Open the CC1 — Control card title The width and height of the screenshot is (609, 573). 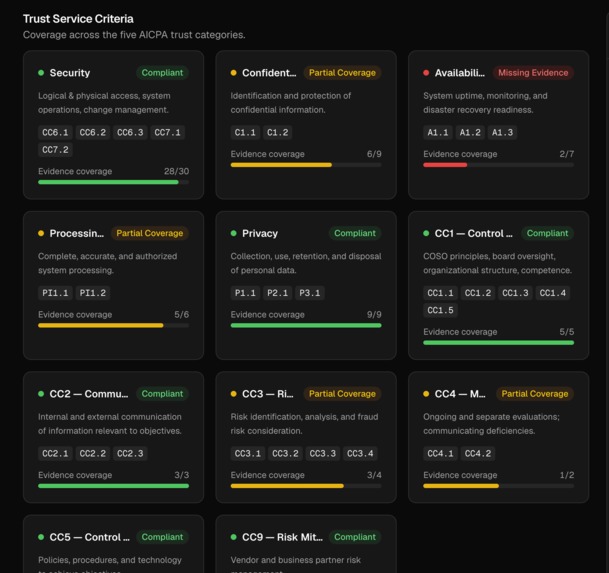click(x=473, y=233)
